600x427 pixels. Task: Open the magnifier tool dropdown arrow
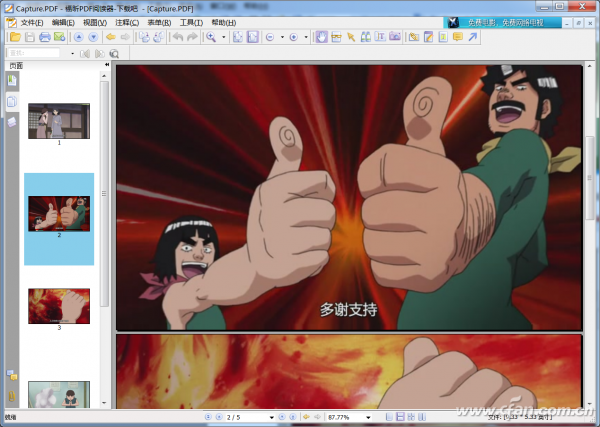pyautogui.click(x=224, y=37)
